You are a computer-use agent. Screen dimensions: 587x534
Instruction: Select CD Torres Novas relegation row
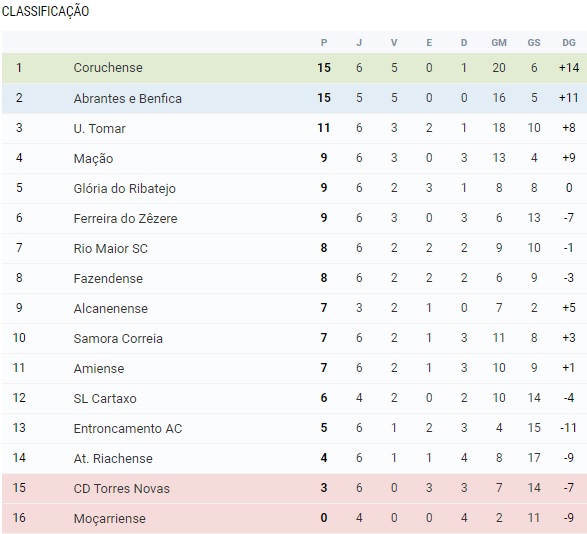[294, 488]
